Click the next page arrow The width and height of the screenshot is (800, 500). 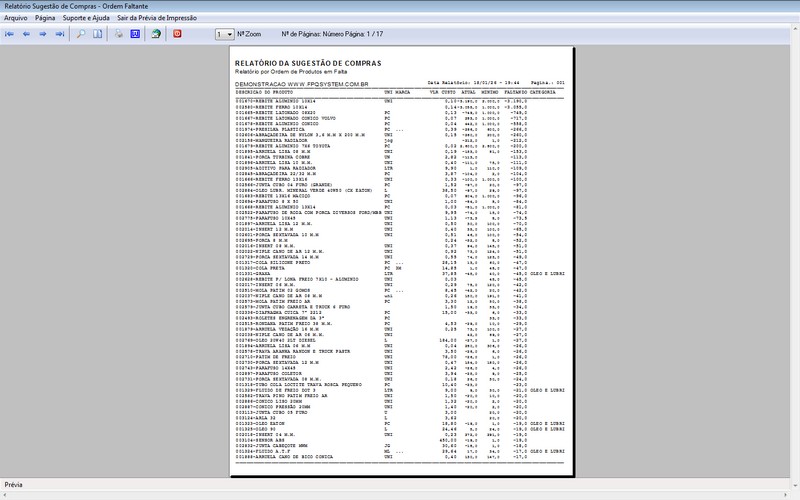click(44, 34)
